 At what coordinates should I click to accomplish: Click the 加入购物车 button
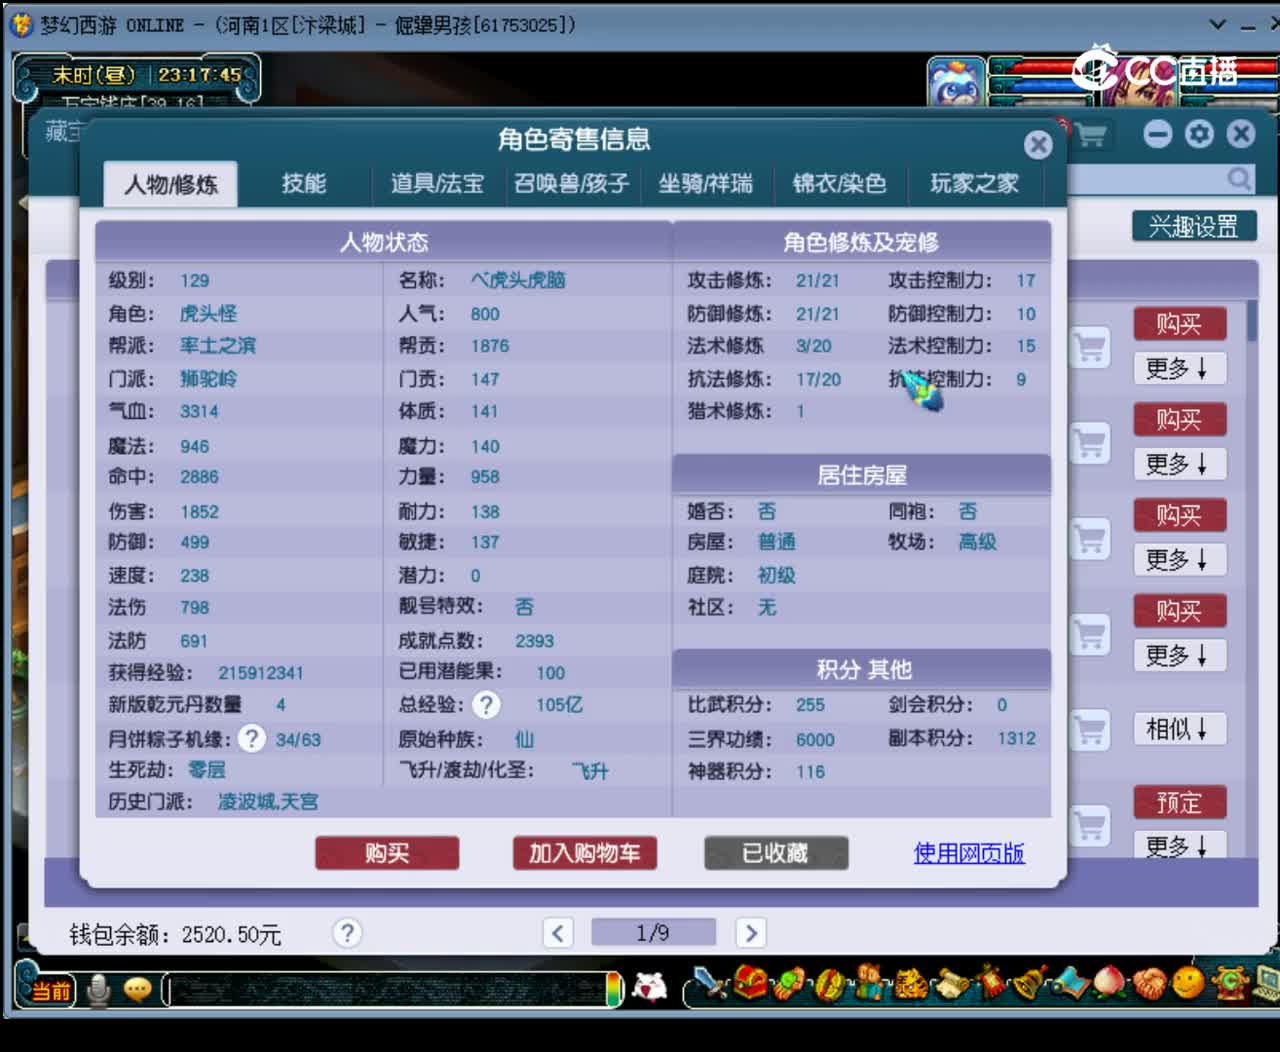tap(585, 853)
